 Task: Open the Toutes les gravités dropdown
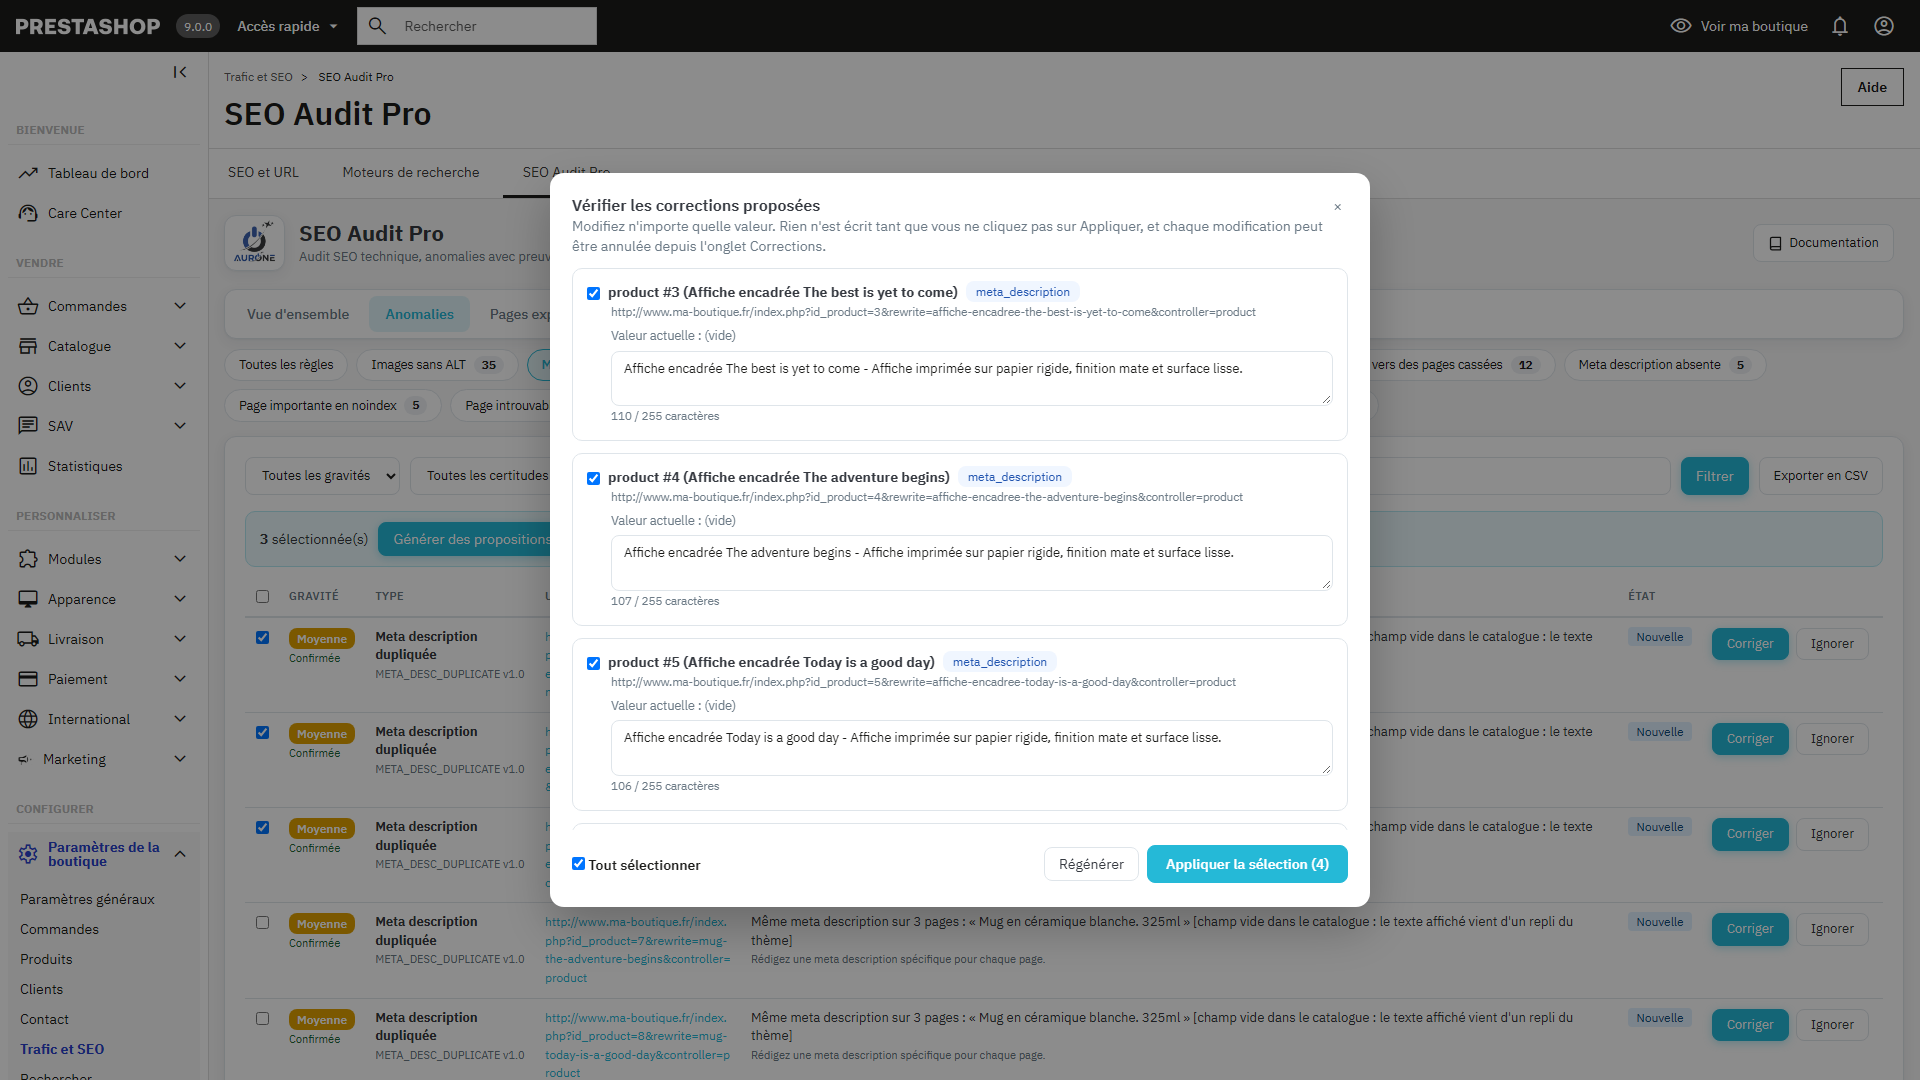(x=323, y=476)
